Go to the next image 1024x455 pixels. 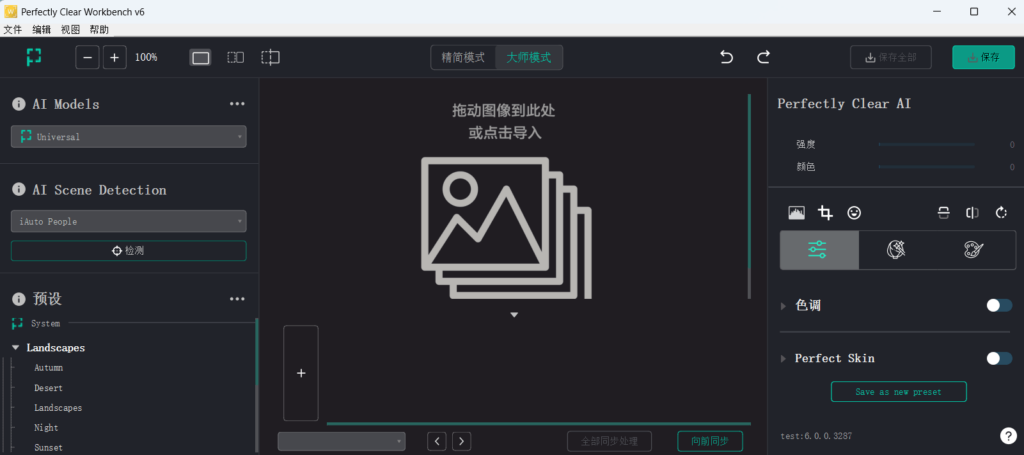(x=462, y=442)
